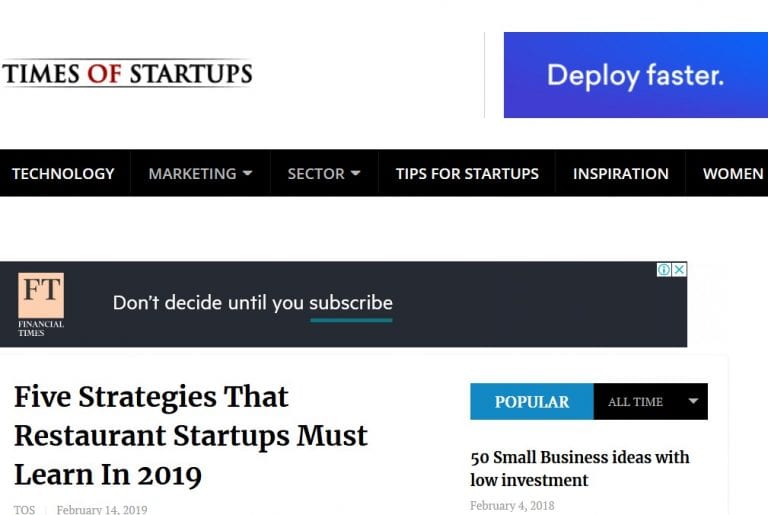
Task: Click the February 14, 2019 date
Action: coord(102,509)
